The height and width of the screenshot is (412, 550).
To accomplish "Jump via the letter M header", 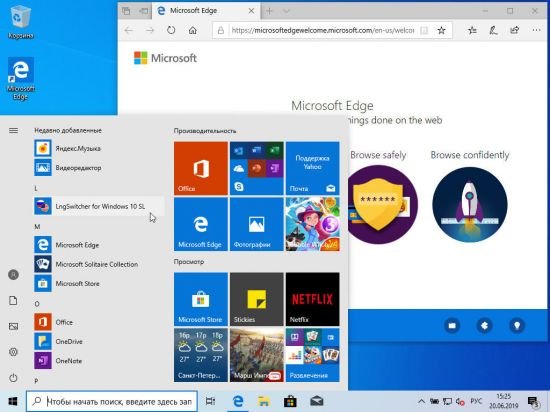I will (37, 227).
